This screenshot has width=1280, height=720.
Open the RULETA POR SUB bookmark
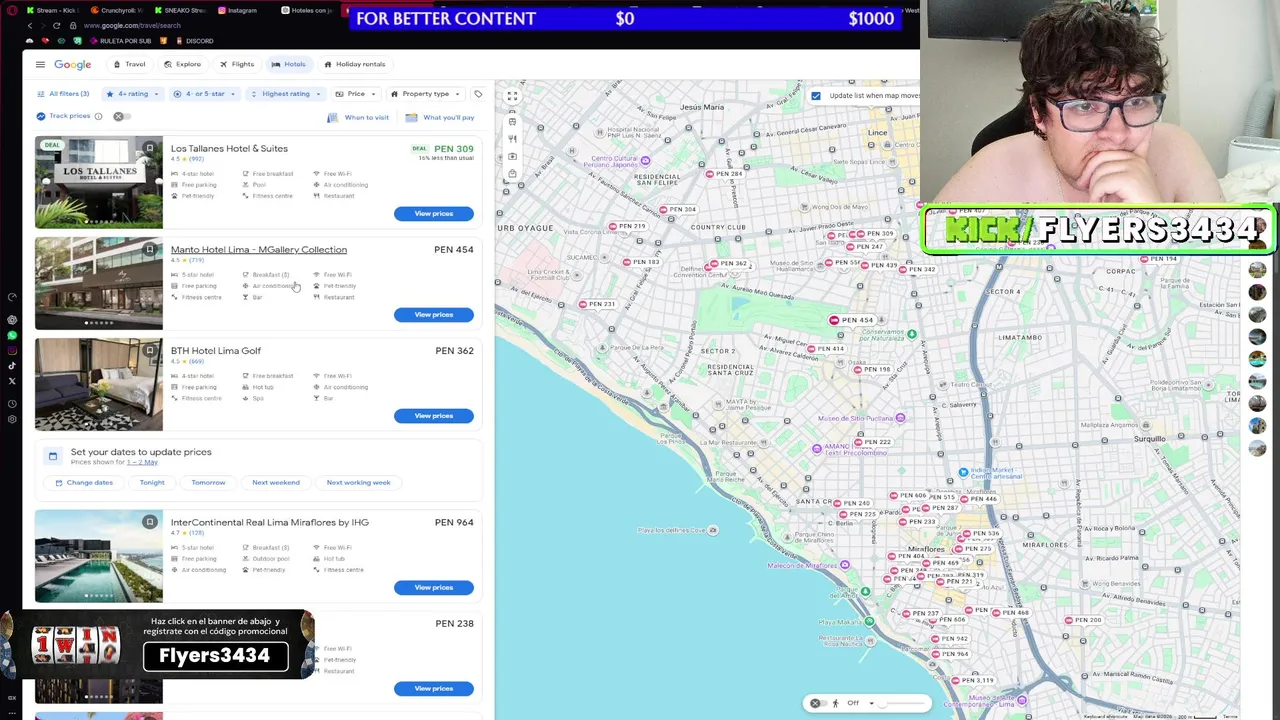pos(120,41)
